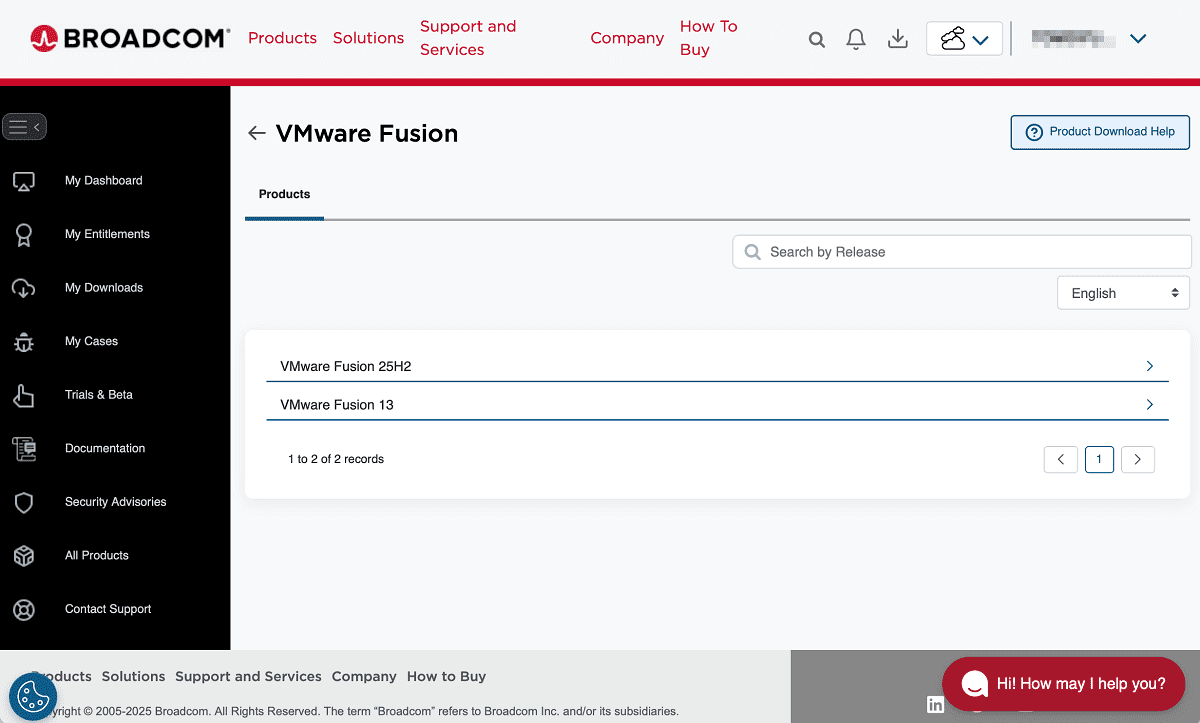
Task: Select the Products tab
Action: tap(284, 194)
